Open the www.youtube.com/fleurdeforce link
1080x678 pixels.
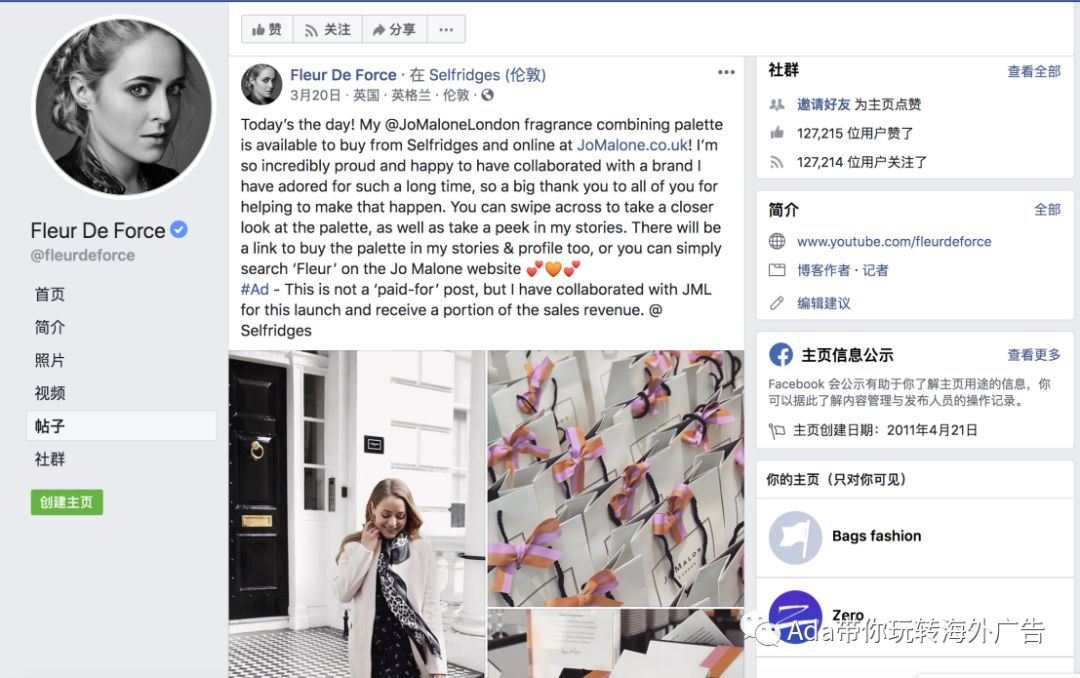894,242
